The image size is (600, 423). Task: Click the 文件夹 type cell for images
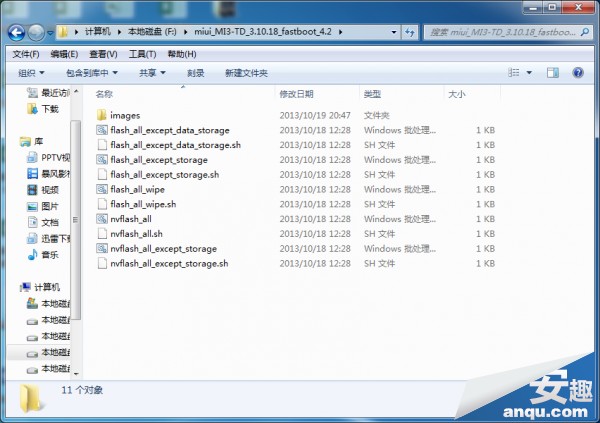click(x=377, y=115)
